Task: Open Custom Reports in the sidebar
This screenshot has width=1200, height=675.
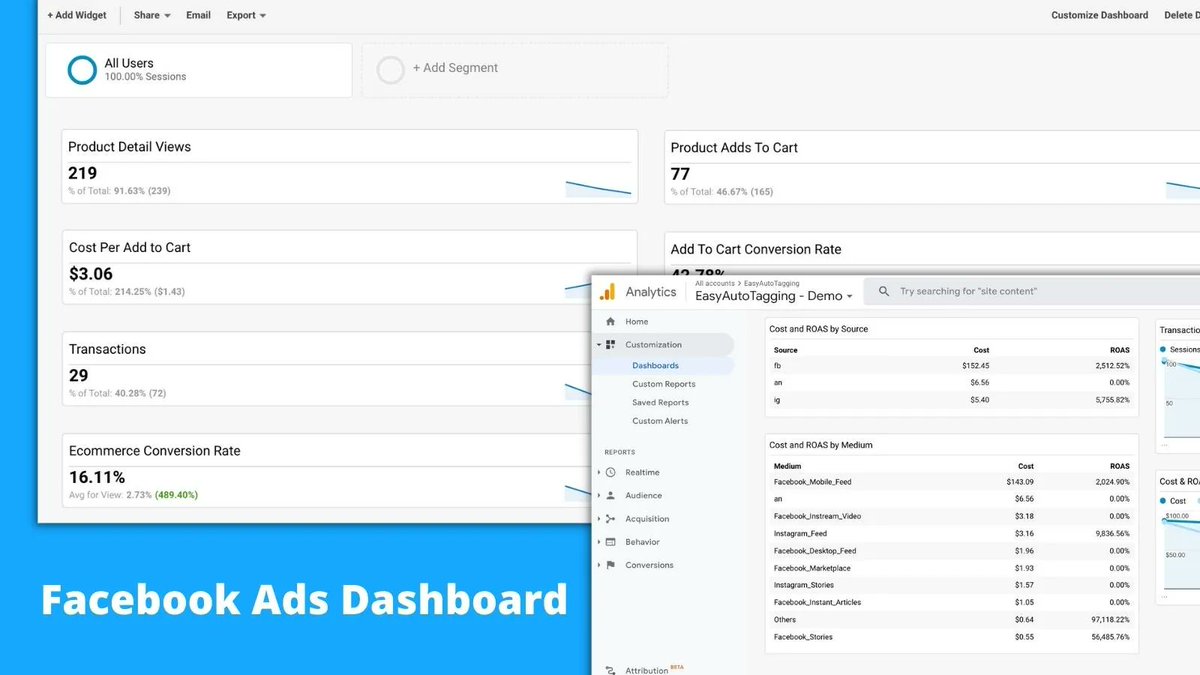Action: [x=664, y=384]
